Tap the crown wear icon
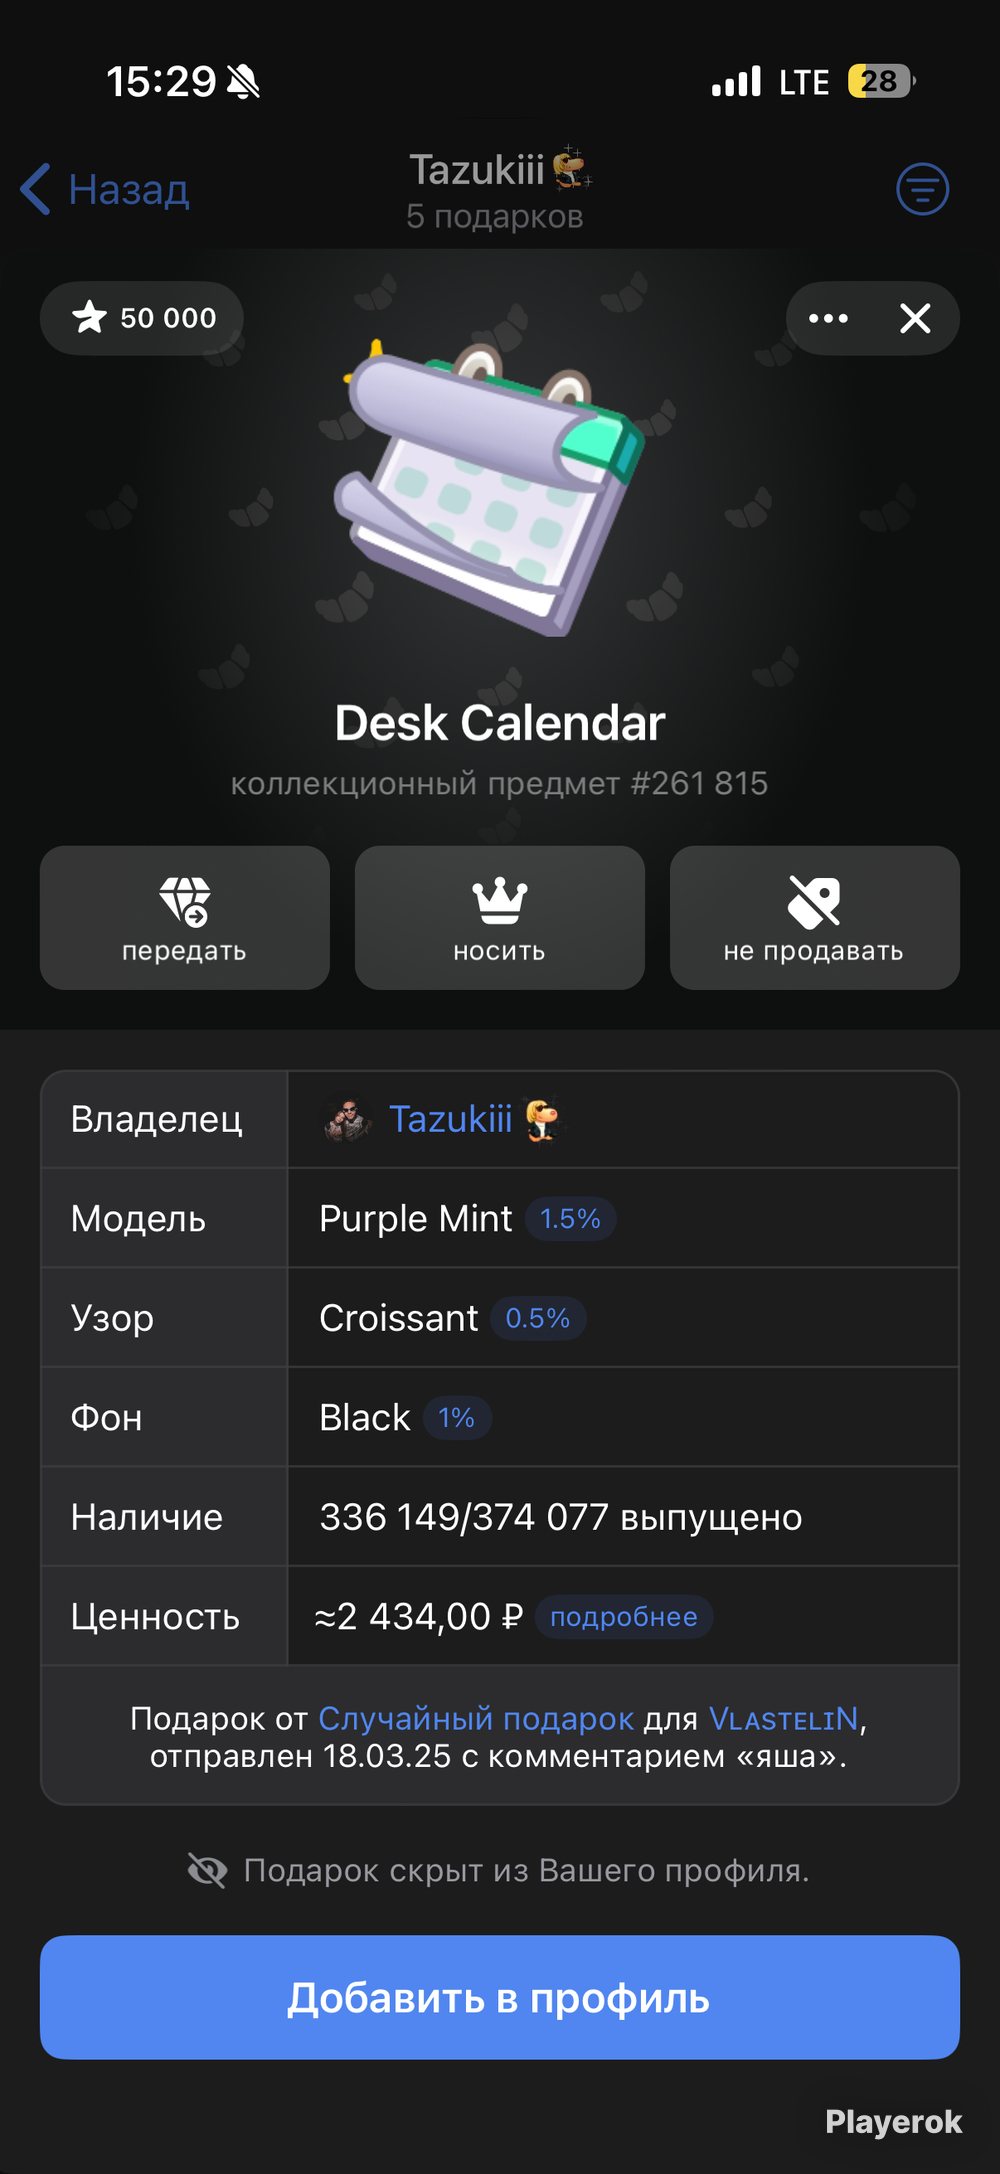Image resolution: width=1000 pixels, height=2174 pixels. 500,900
